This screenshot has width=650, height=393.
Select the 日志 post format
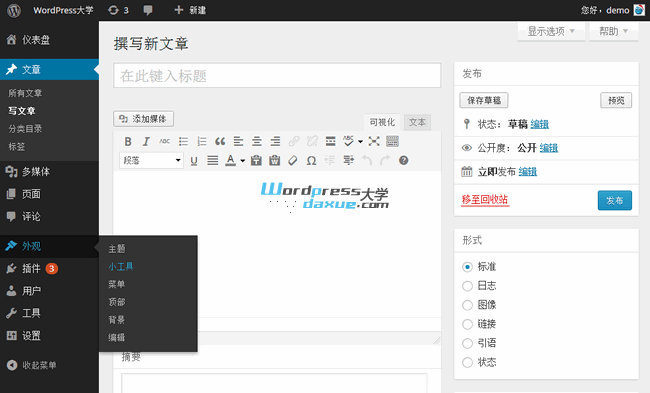[x=467, y=286]
